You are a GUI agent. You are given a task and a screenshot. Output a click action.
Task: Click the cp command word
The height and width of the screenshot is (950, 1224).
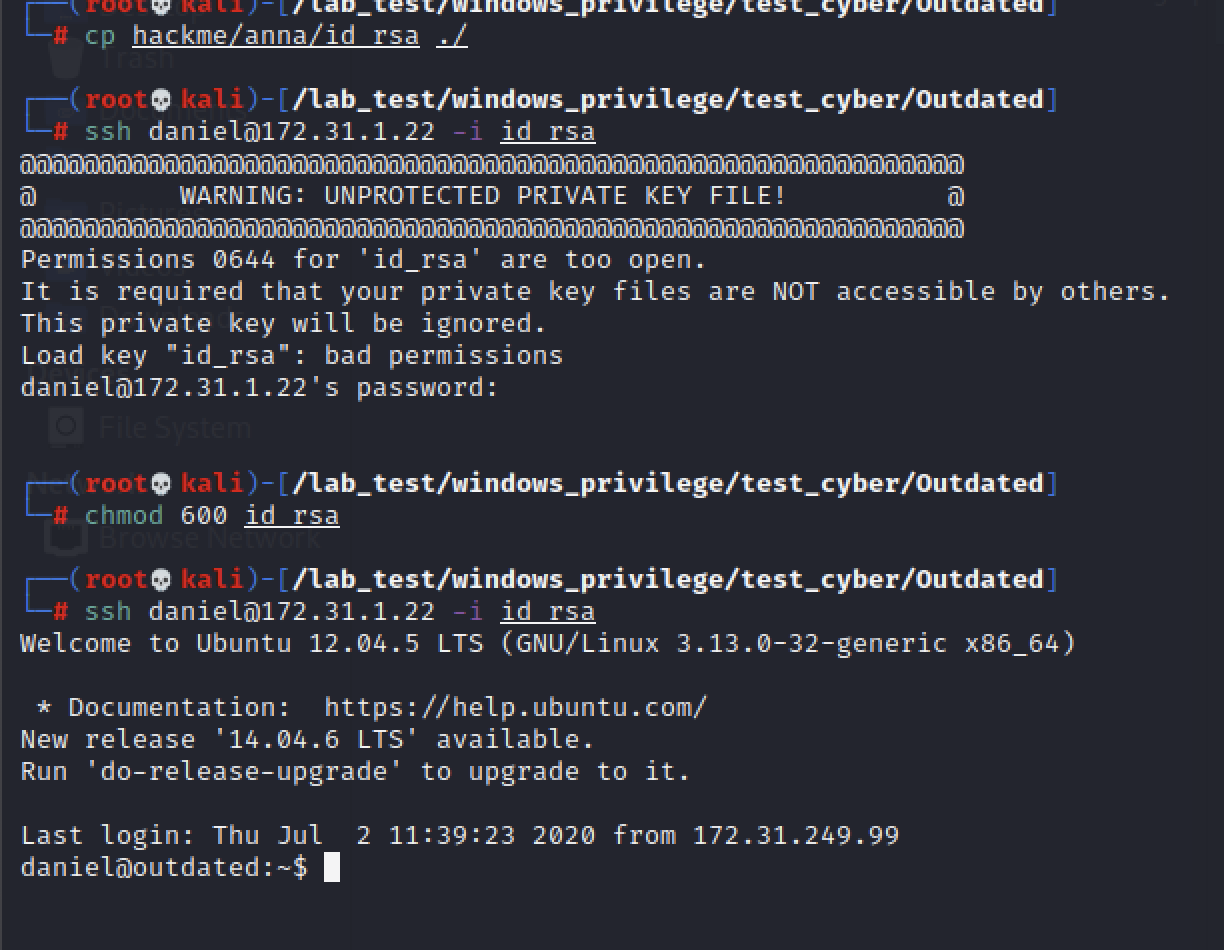100,36
